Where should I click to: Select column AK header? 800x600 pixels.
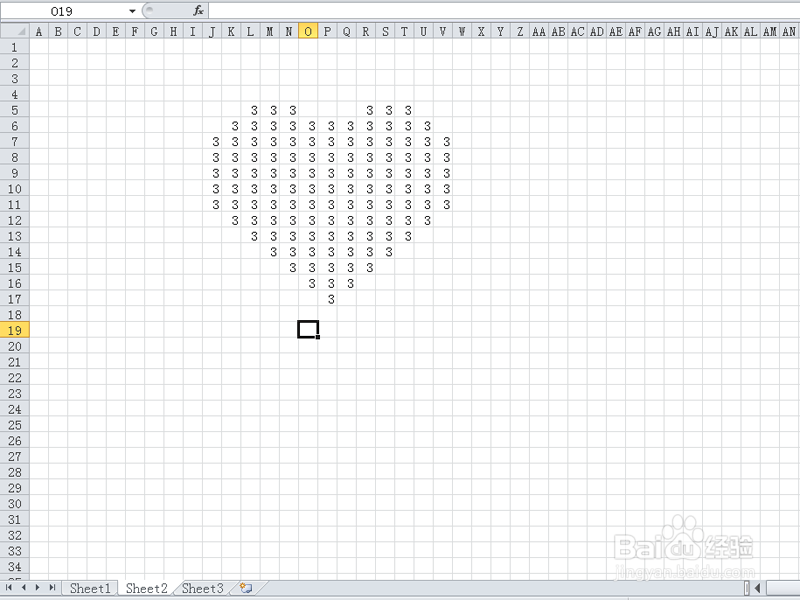(x=732, y=32)
